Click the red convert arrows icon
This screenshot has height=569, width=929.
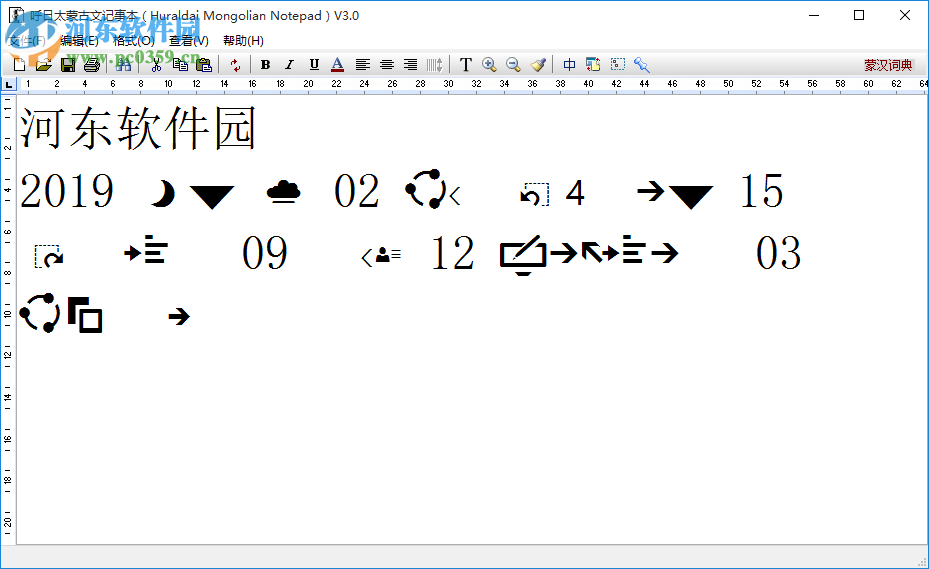point(235,65)
